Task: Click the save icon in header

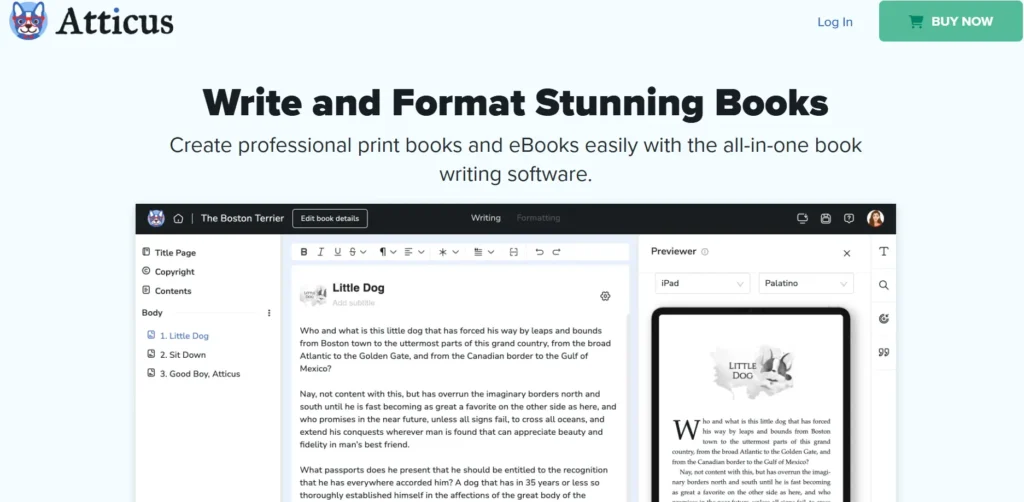Action: [x=825, y=218]
